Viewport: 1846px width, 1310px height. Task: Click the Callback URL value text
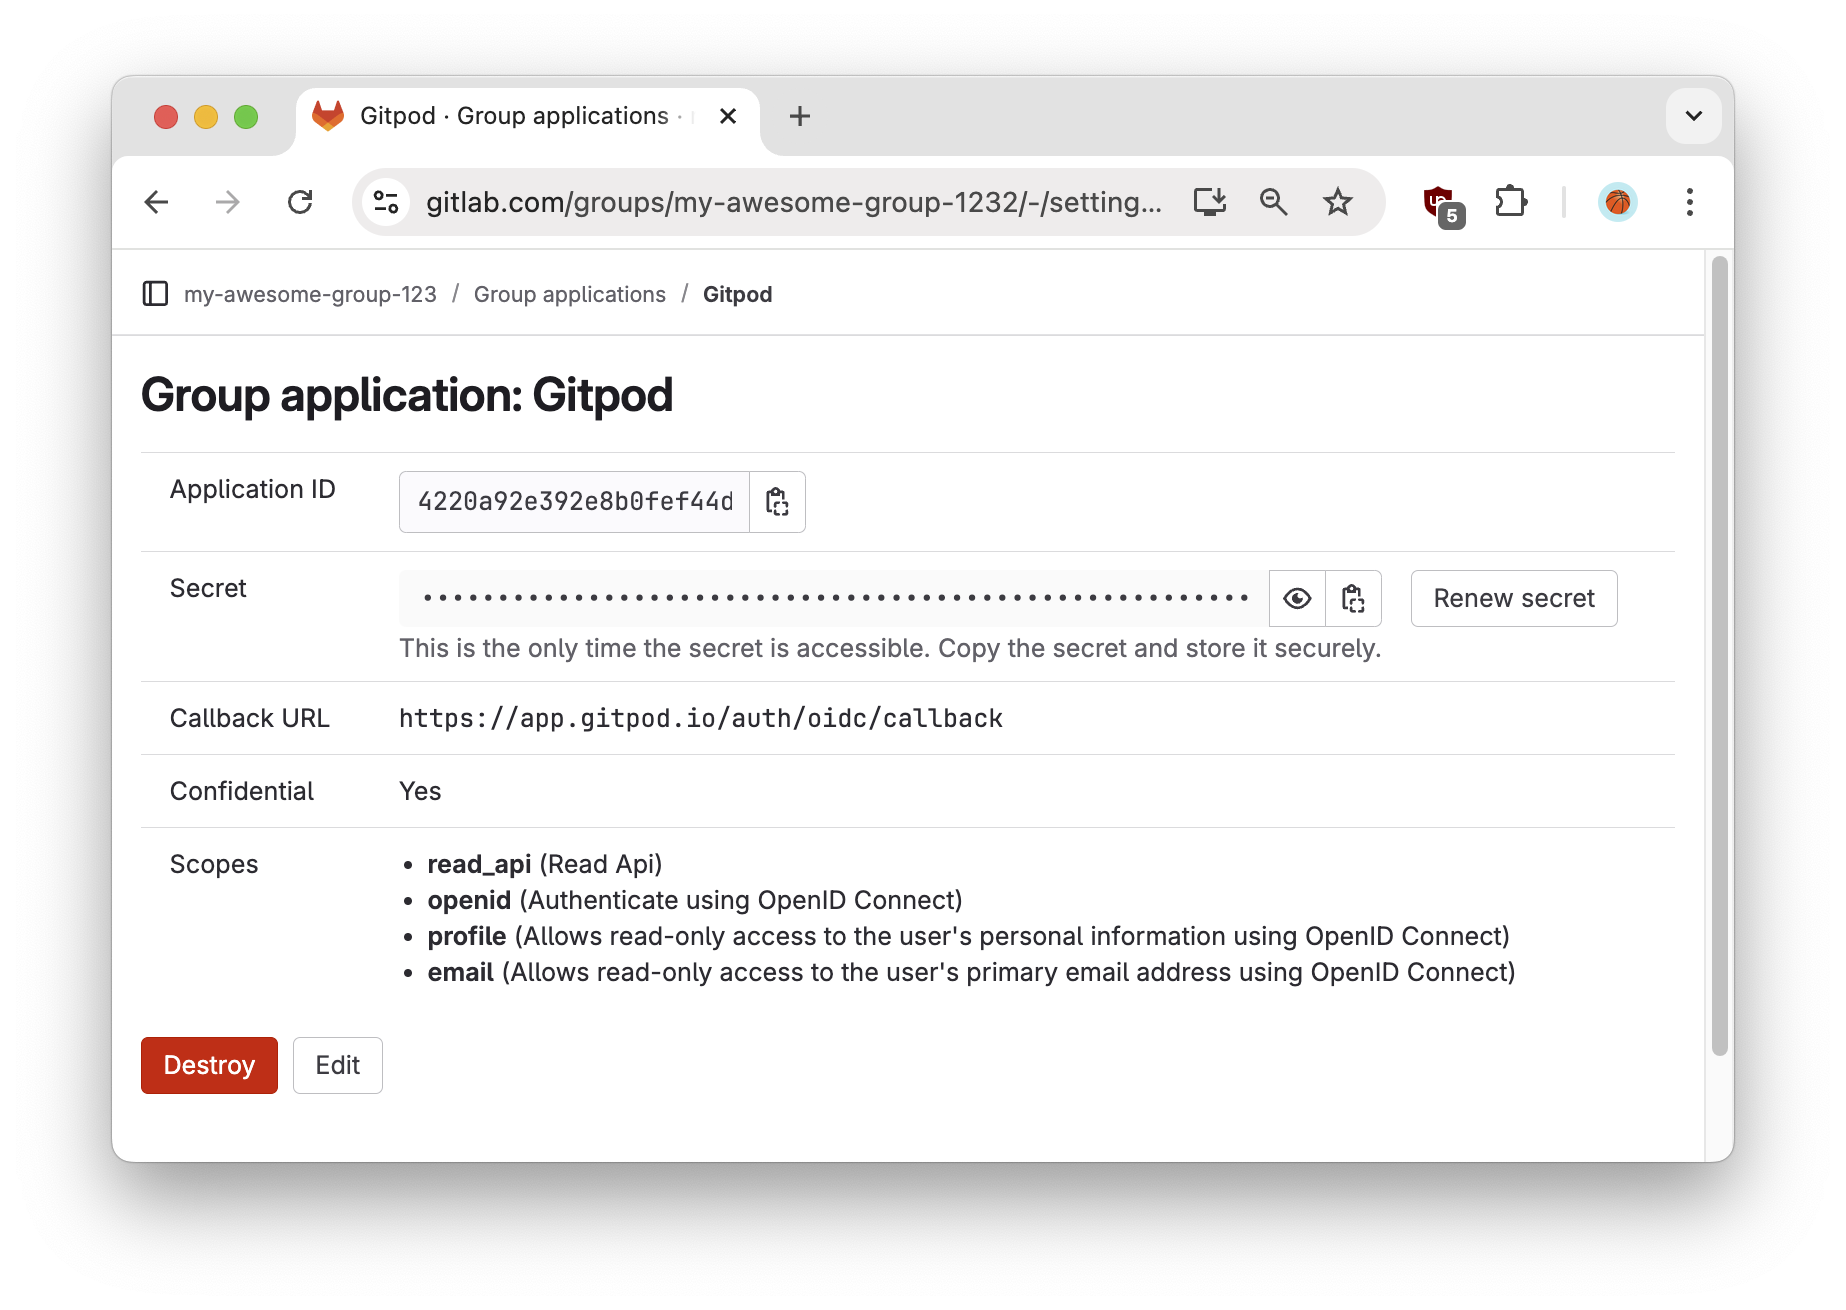700,718
